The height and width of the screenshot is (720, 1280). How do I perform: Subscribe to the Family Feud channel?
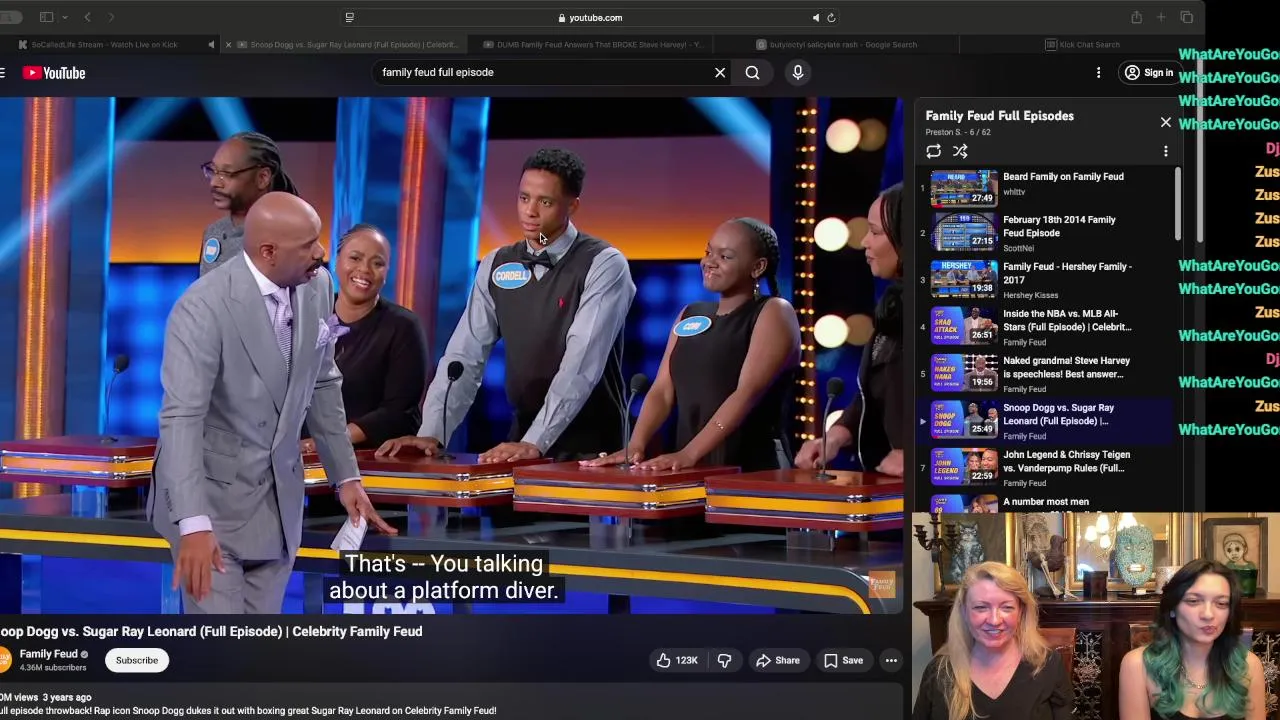pyautogui.click(x=137, y=660)
